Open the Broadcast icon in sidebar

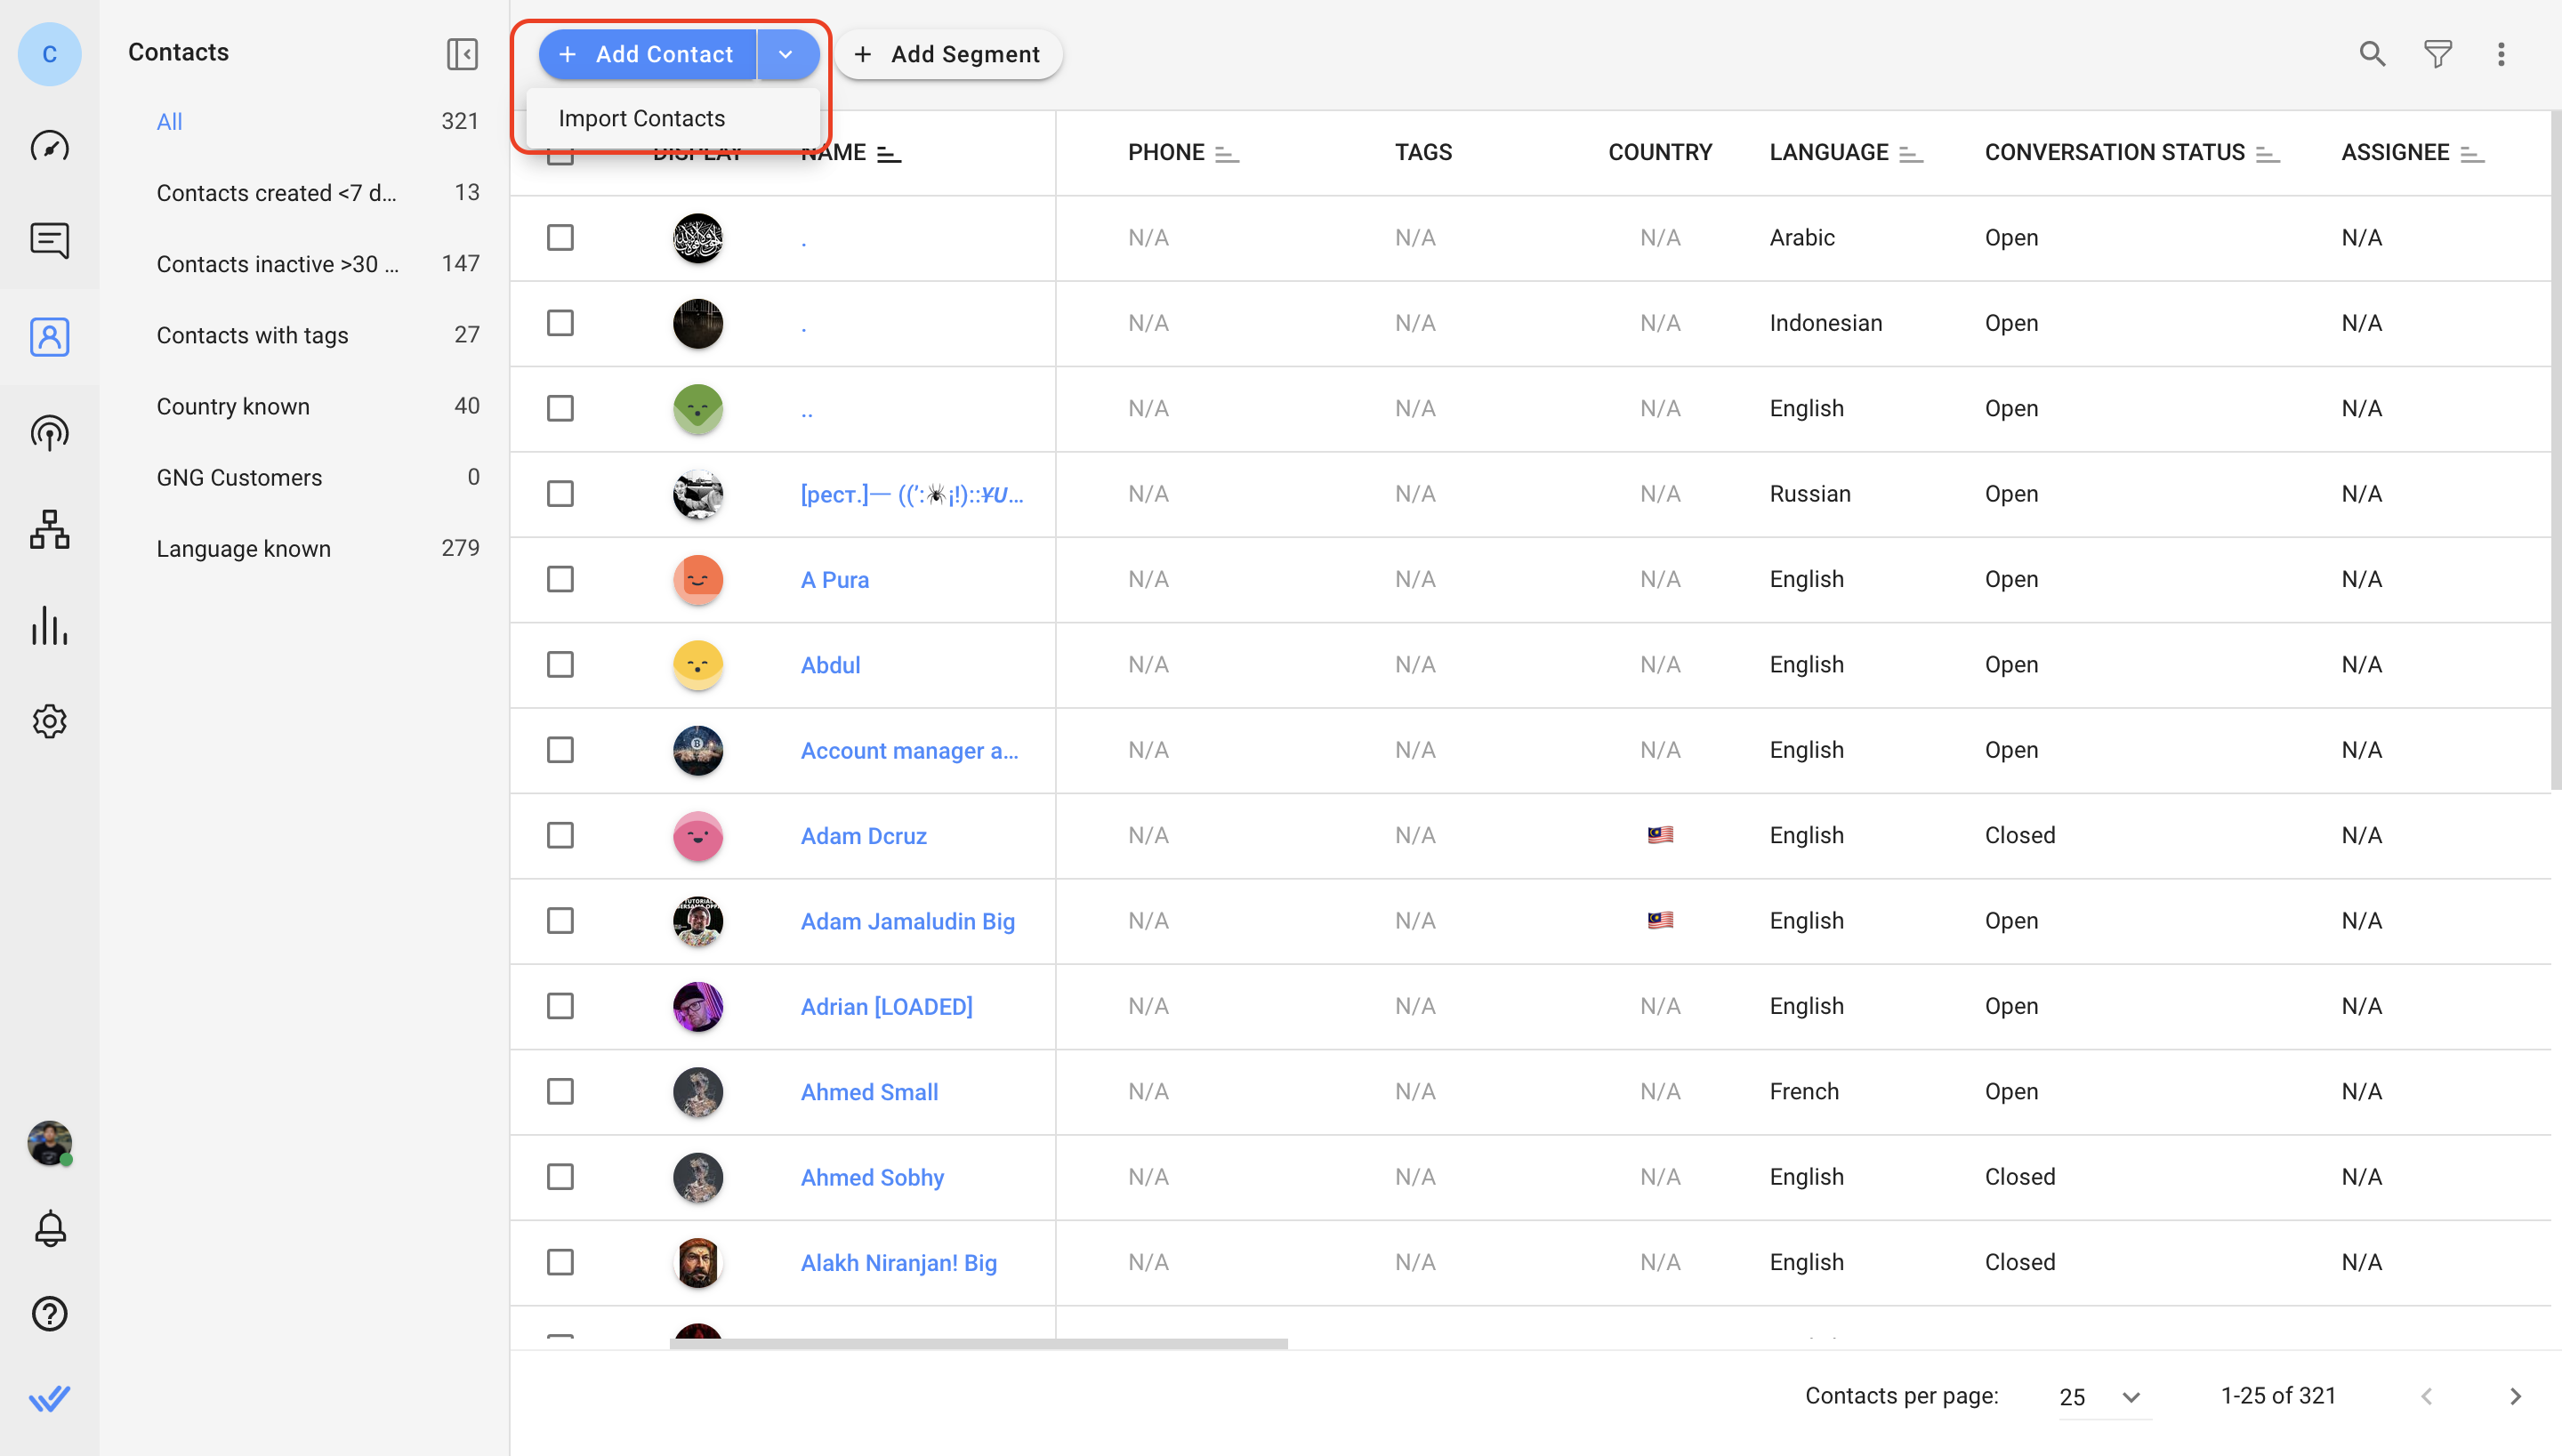(x=49, y=432)
